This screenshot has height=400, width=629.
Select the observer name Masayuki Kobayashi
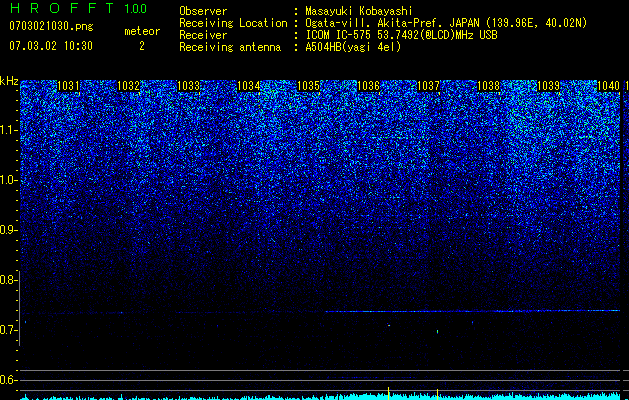pos(359,11)
